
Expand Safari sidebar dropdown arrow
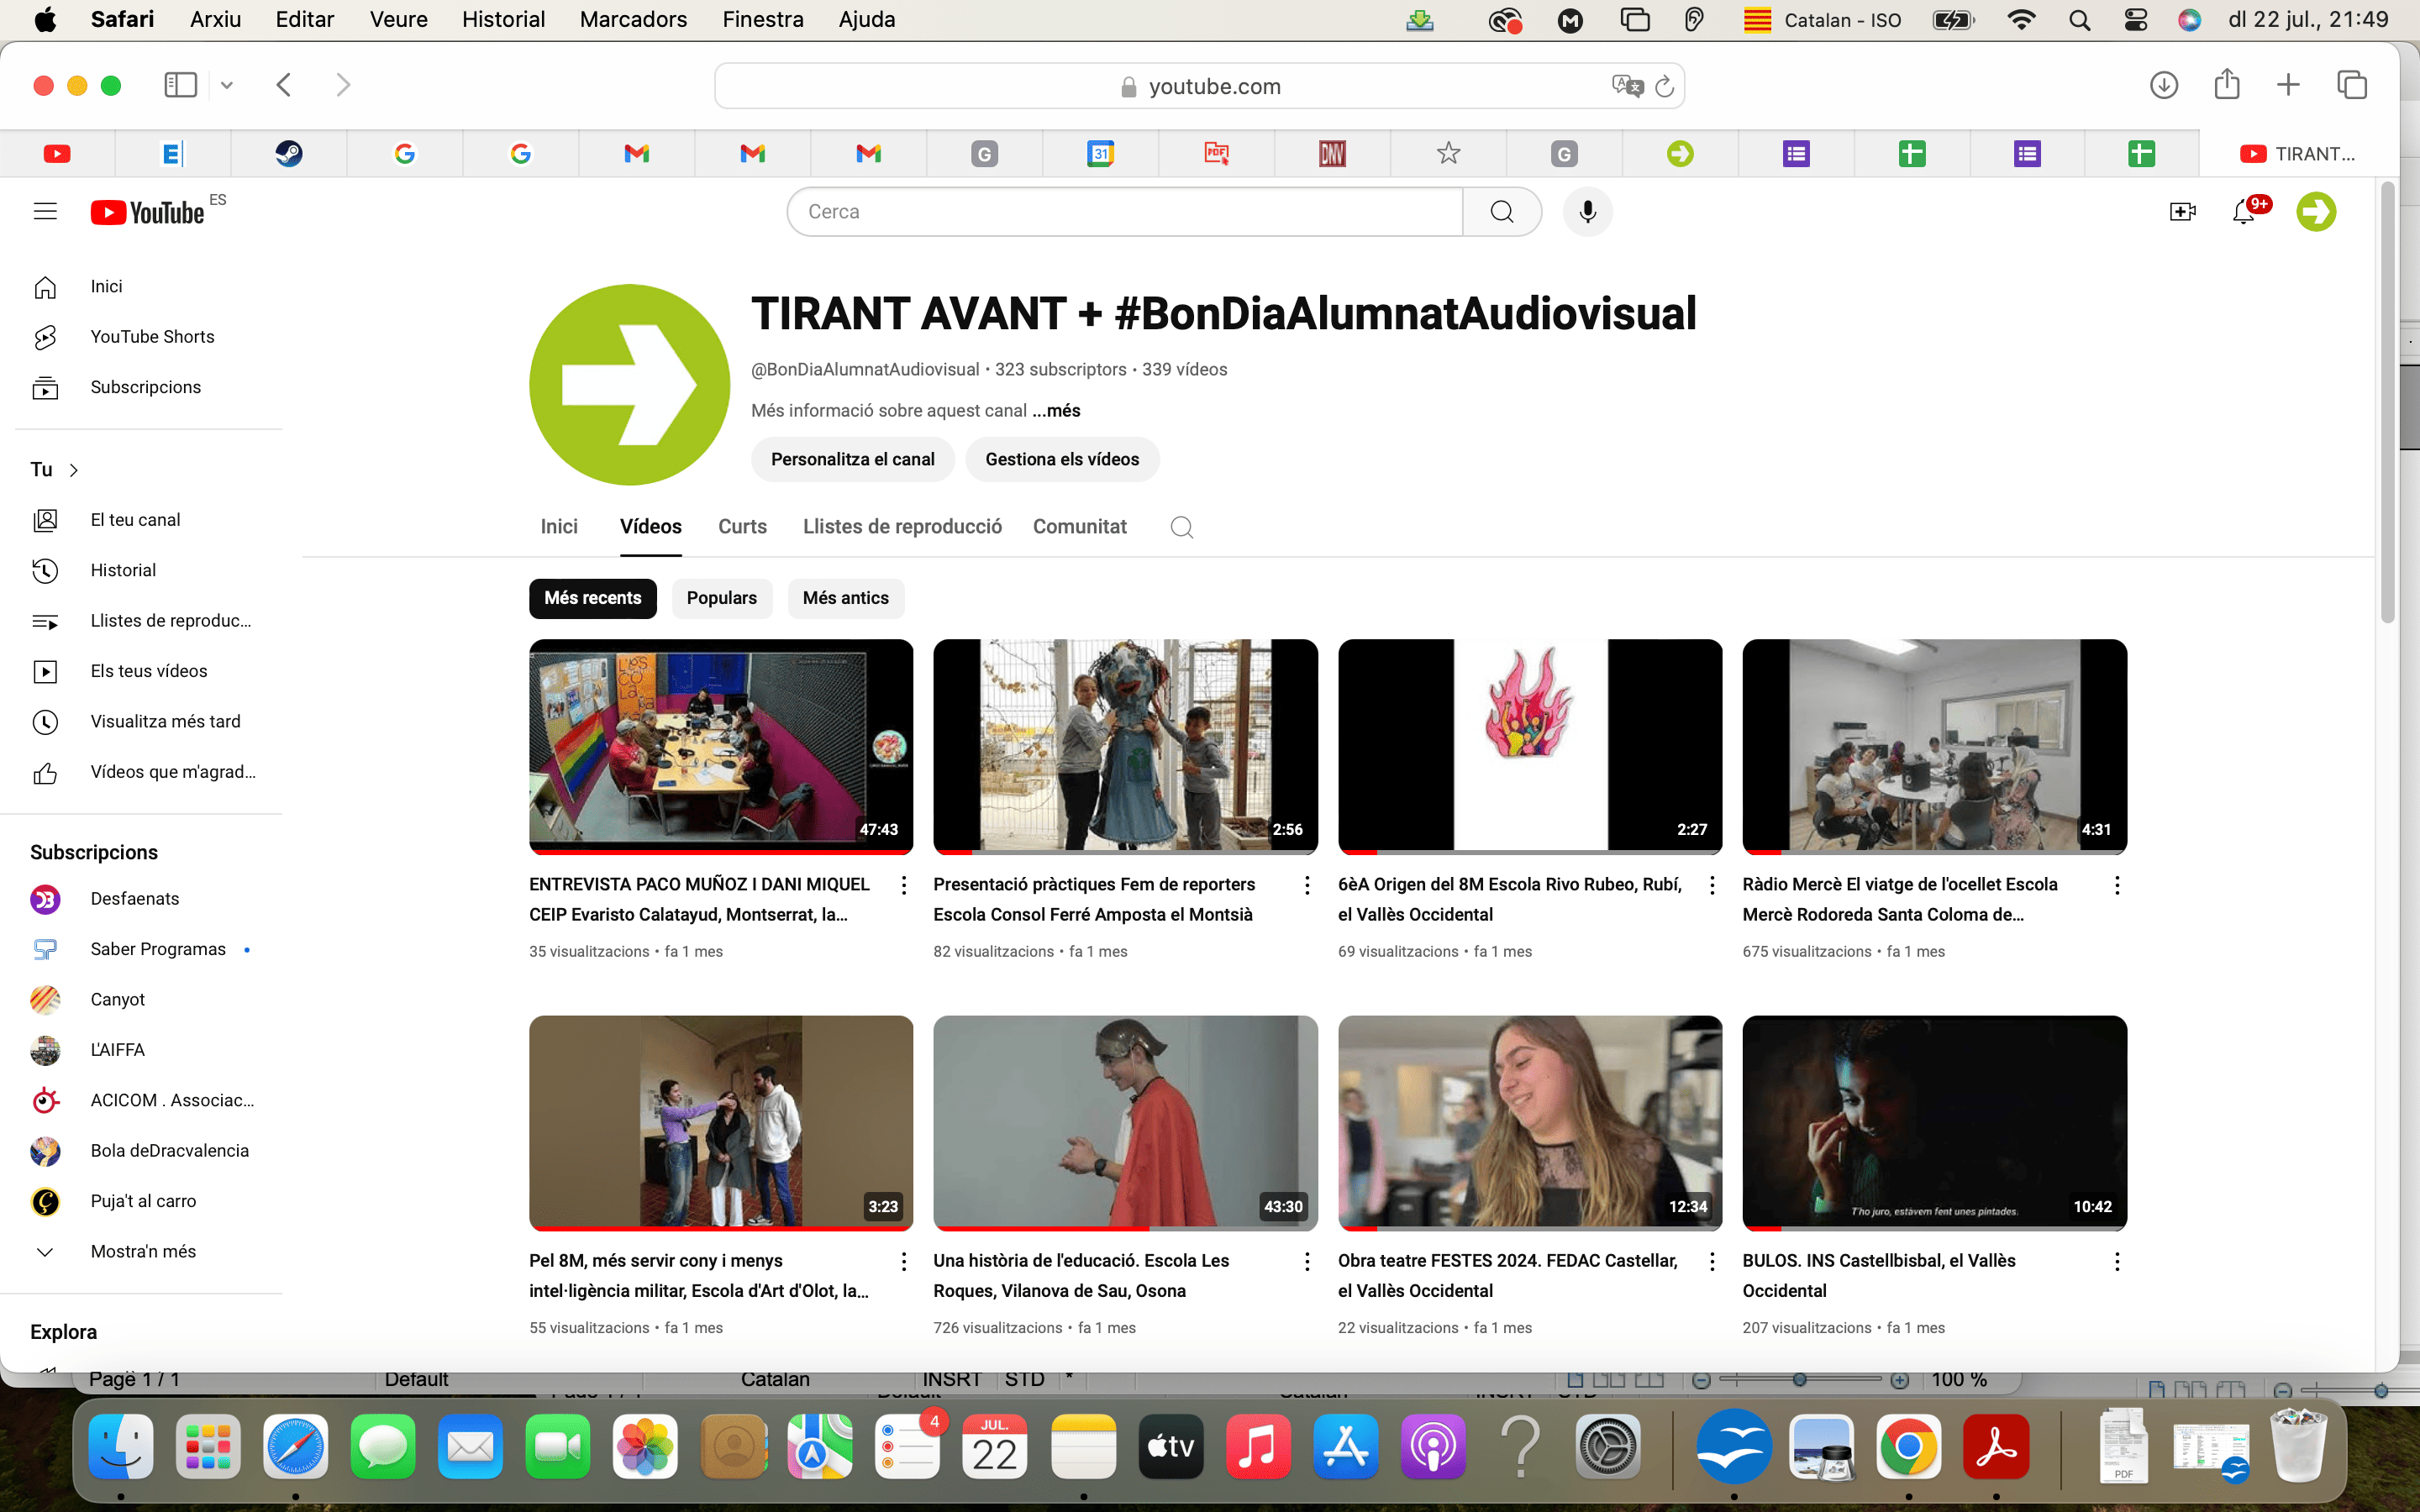[x=227, y=85]
